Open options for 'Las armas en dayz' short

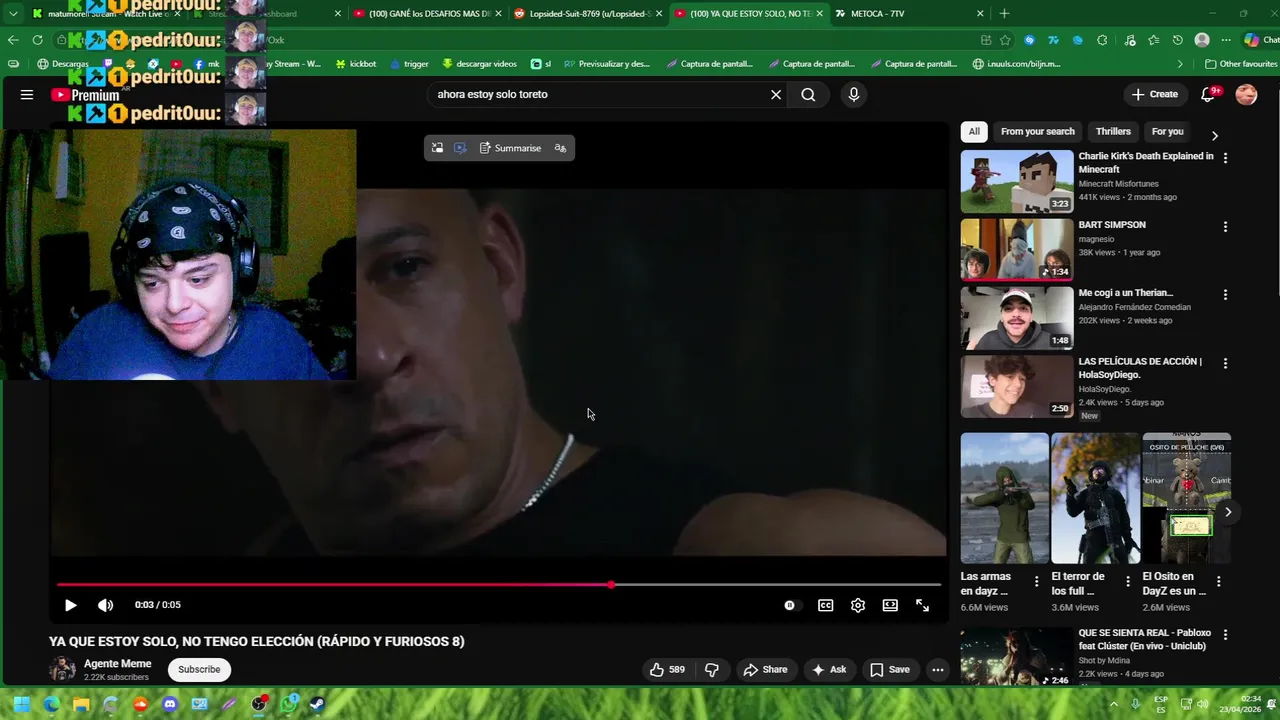pyautogui.click(x=1036, y=581)
